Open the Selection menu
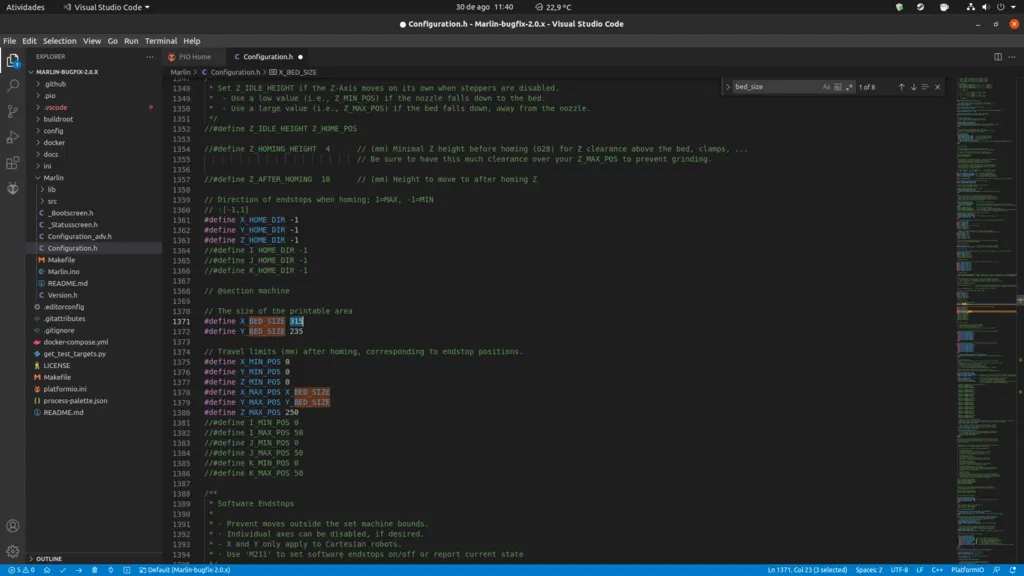Viewport: 1024px width, 576px height. pos(59,40)
